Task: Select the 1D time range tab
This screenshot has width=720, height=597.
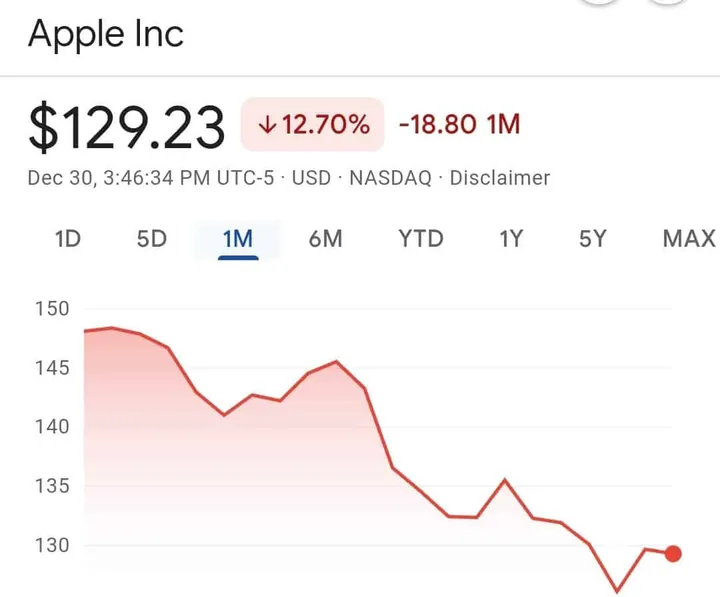Action: point(67,239)
